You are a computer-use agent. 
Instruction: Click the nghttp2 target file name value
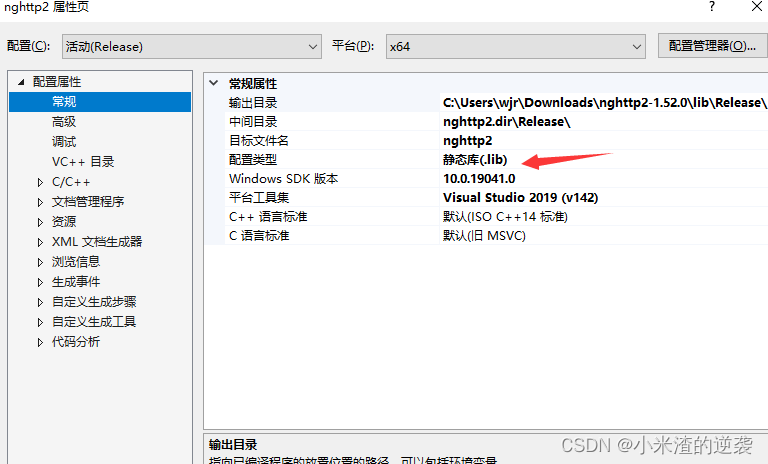click(x=467, y=141)
